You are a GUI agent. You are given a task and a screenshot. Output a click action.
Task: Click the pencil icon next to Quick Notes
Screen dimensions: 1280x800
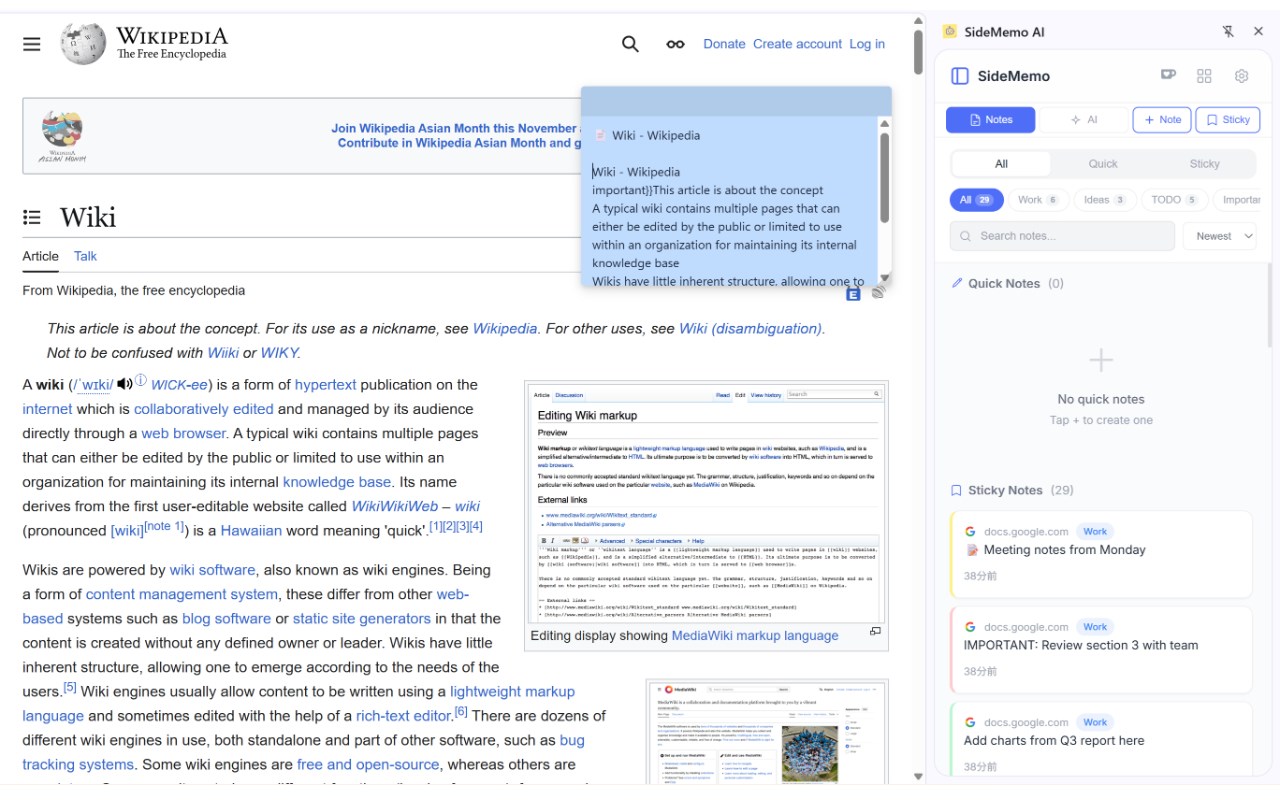[x=957, y=283]
